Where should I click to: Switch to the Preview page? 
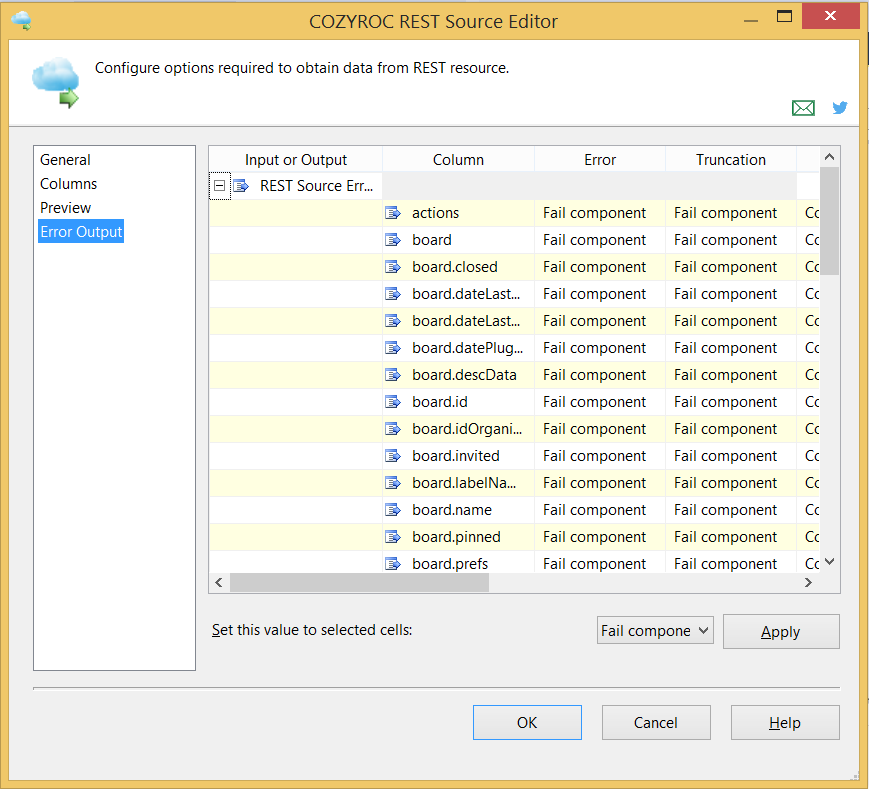pyautogui.click(x=65, y=208)
